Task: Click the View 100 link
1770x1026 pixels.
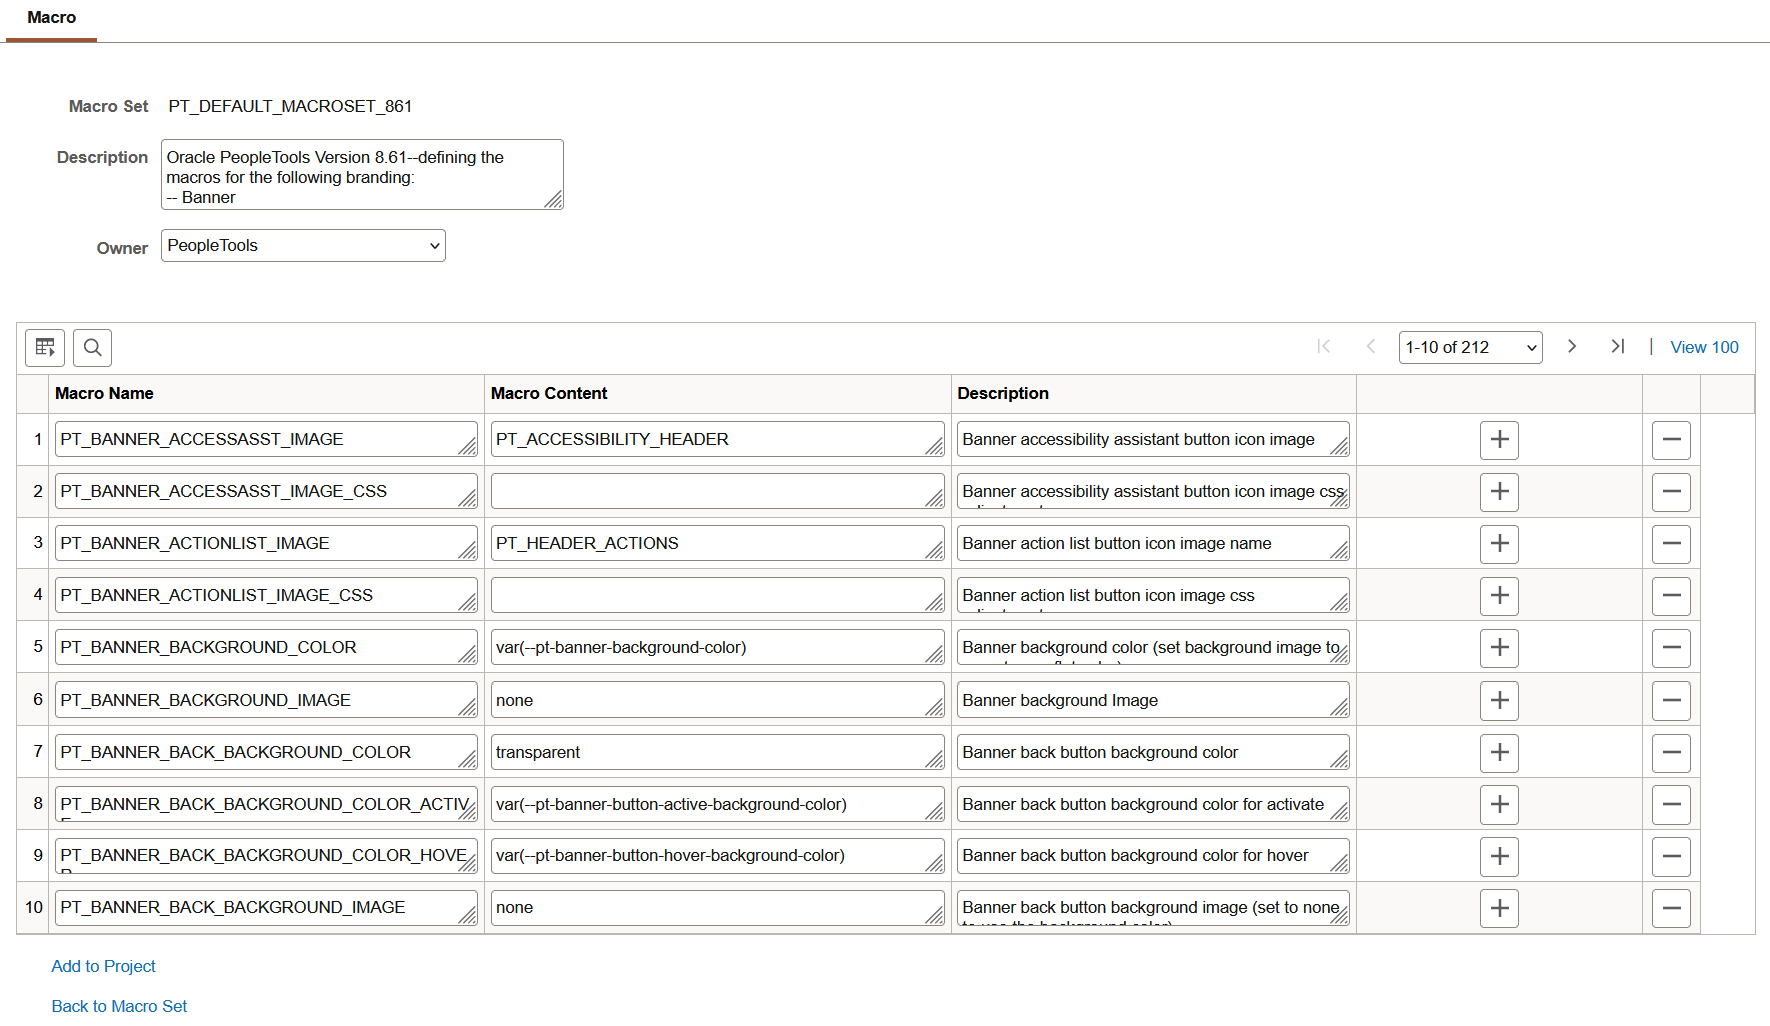Action: (1703, 347)
